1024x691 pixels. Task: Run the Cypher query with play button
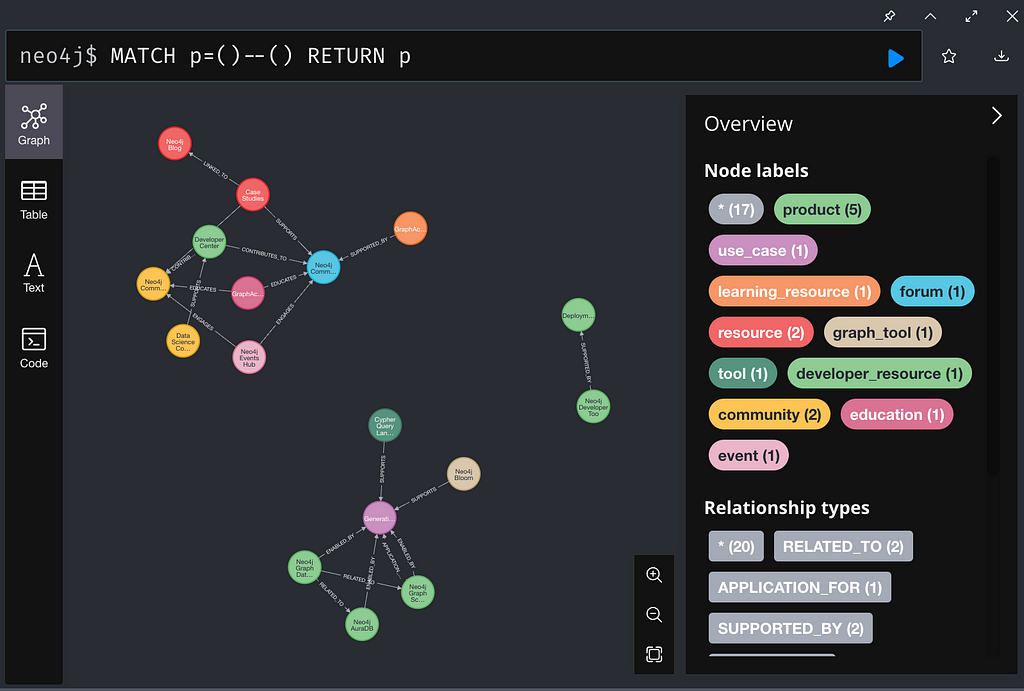pyautogui.click(x=895, y=58)
